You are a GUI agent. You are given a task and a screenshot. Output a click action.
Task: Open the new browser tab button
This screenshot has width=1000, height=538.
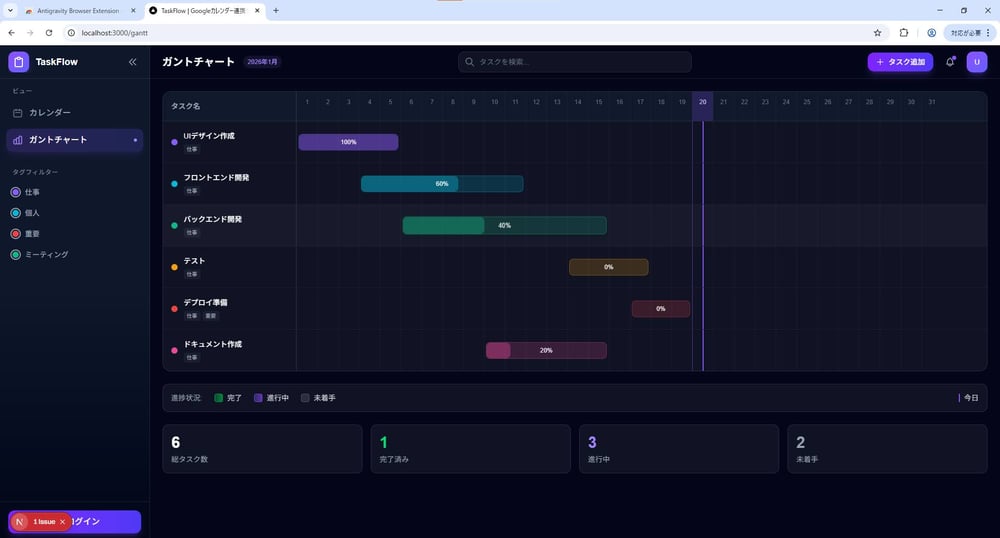pos(276,10)
